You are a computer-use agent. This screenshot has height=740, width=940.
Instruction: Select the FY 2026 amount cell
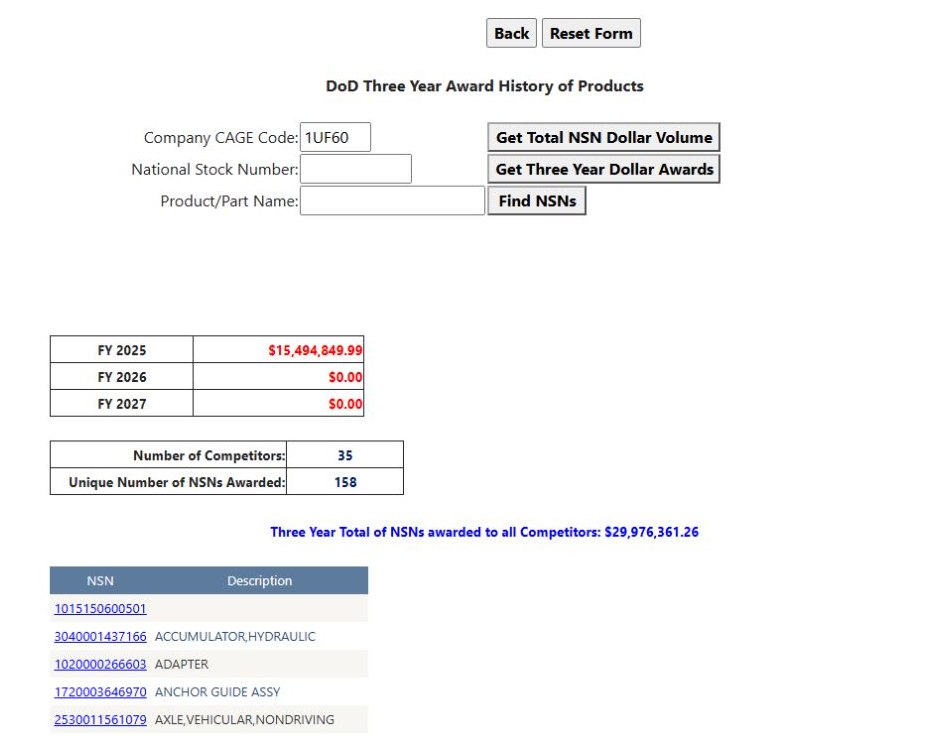pos(278,377)
